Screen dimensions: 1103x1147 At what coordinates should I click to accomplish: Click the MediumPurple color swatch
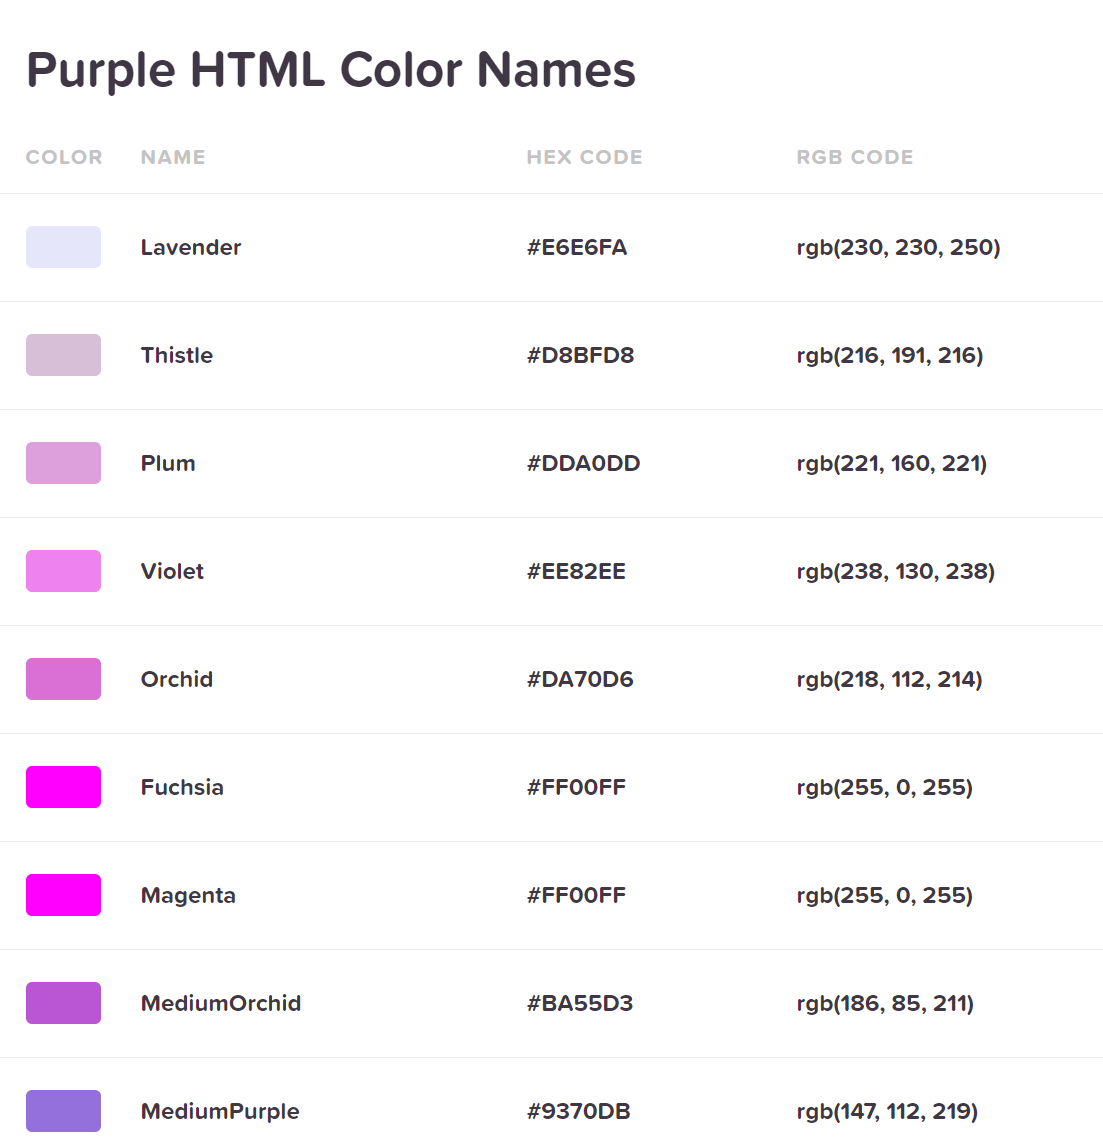point(64,1111)
